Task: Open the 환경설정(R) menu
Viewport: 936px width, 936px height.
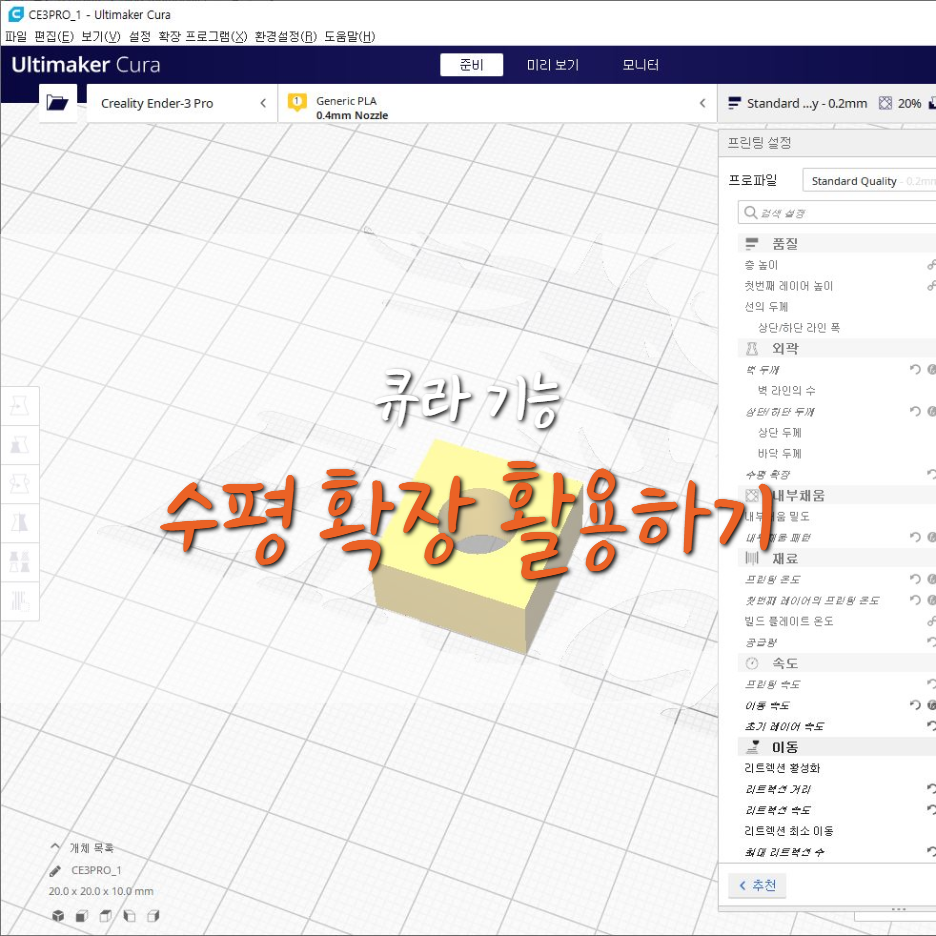Action: click(285, 36)
